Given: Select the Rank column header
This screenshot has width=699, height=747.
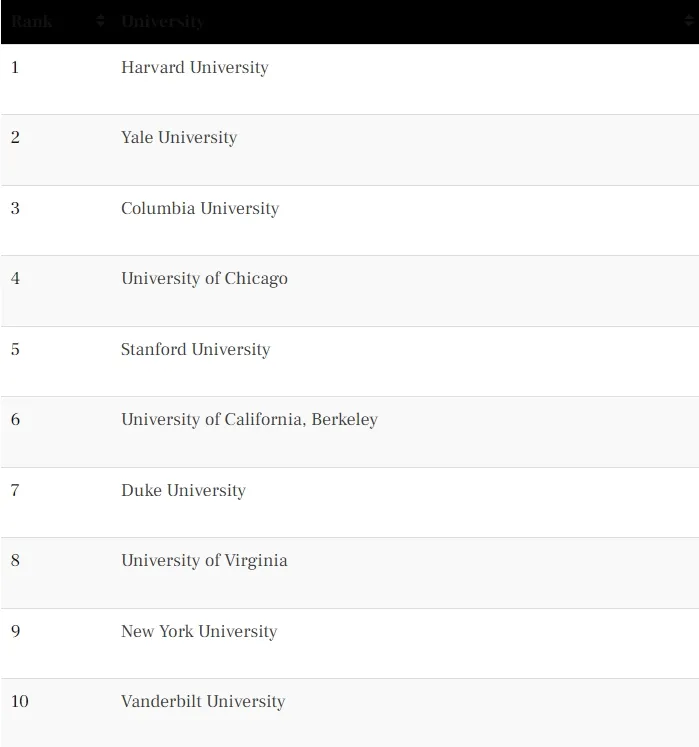Looking at the screenshot, I should [31, 21].
